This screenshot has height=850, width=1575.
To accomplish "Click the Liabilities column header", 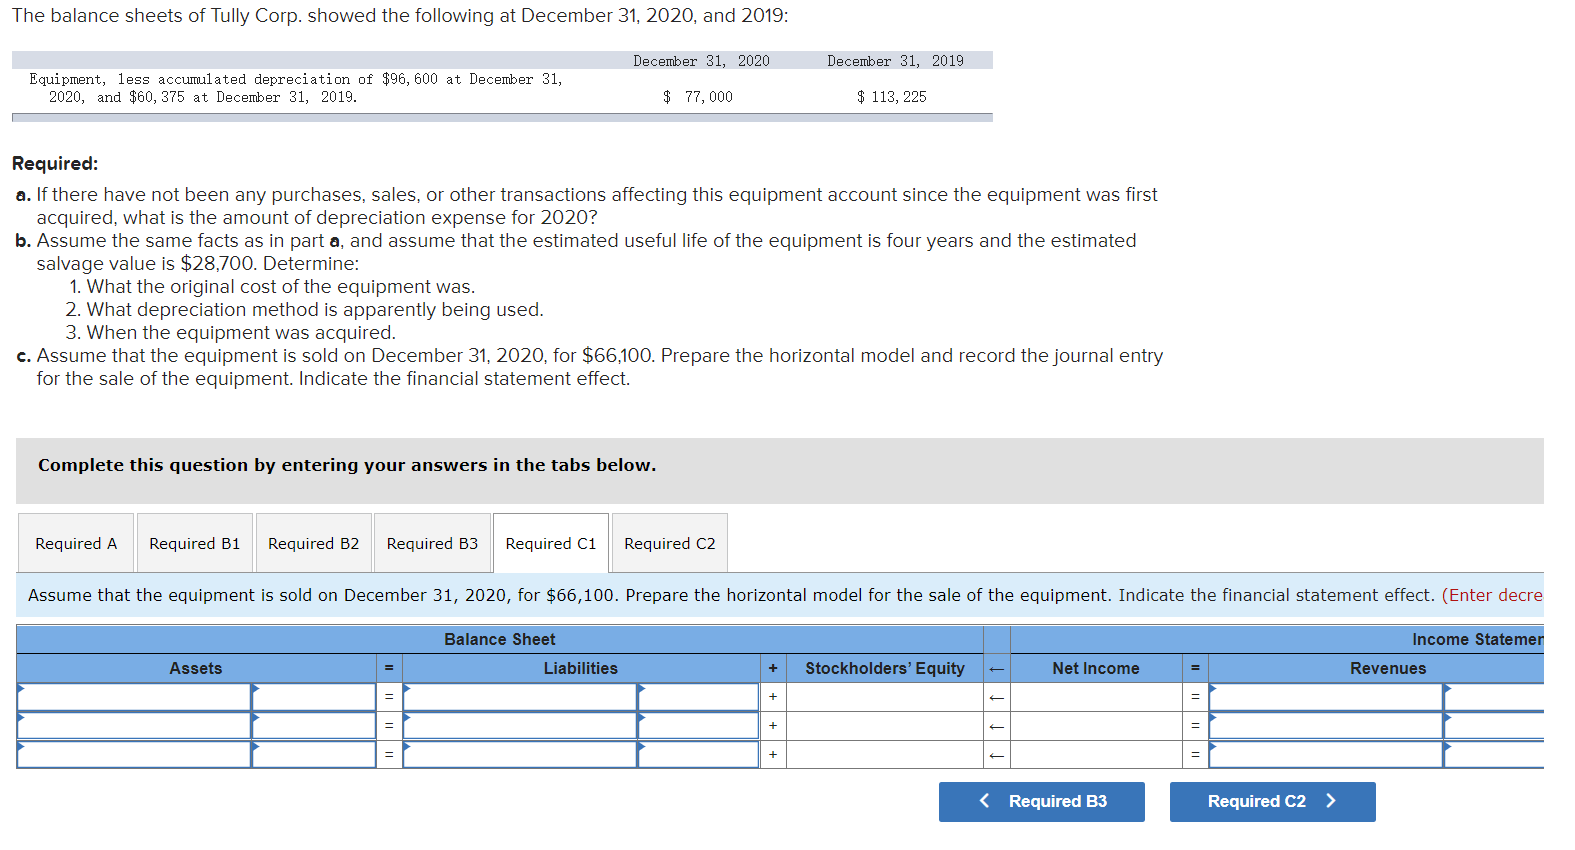I will pos(581,668).
